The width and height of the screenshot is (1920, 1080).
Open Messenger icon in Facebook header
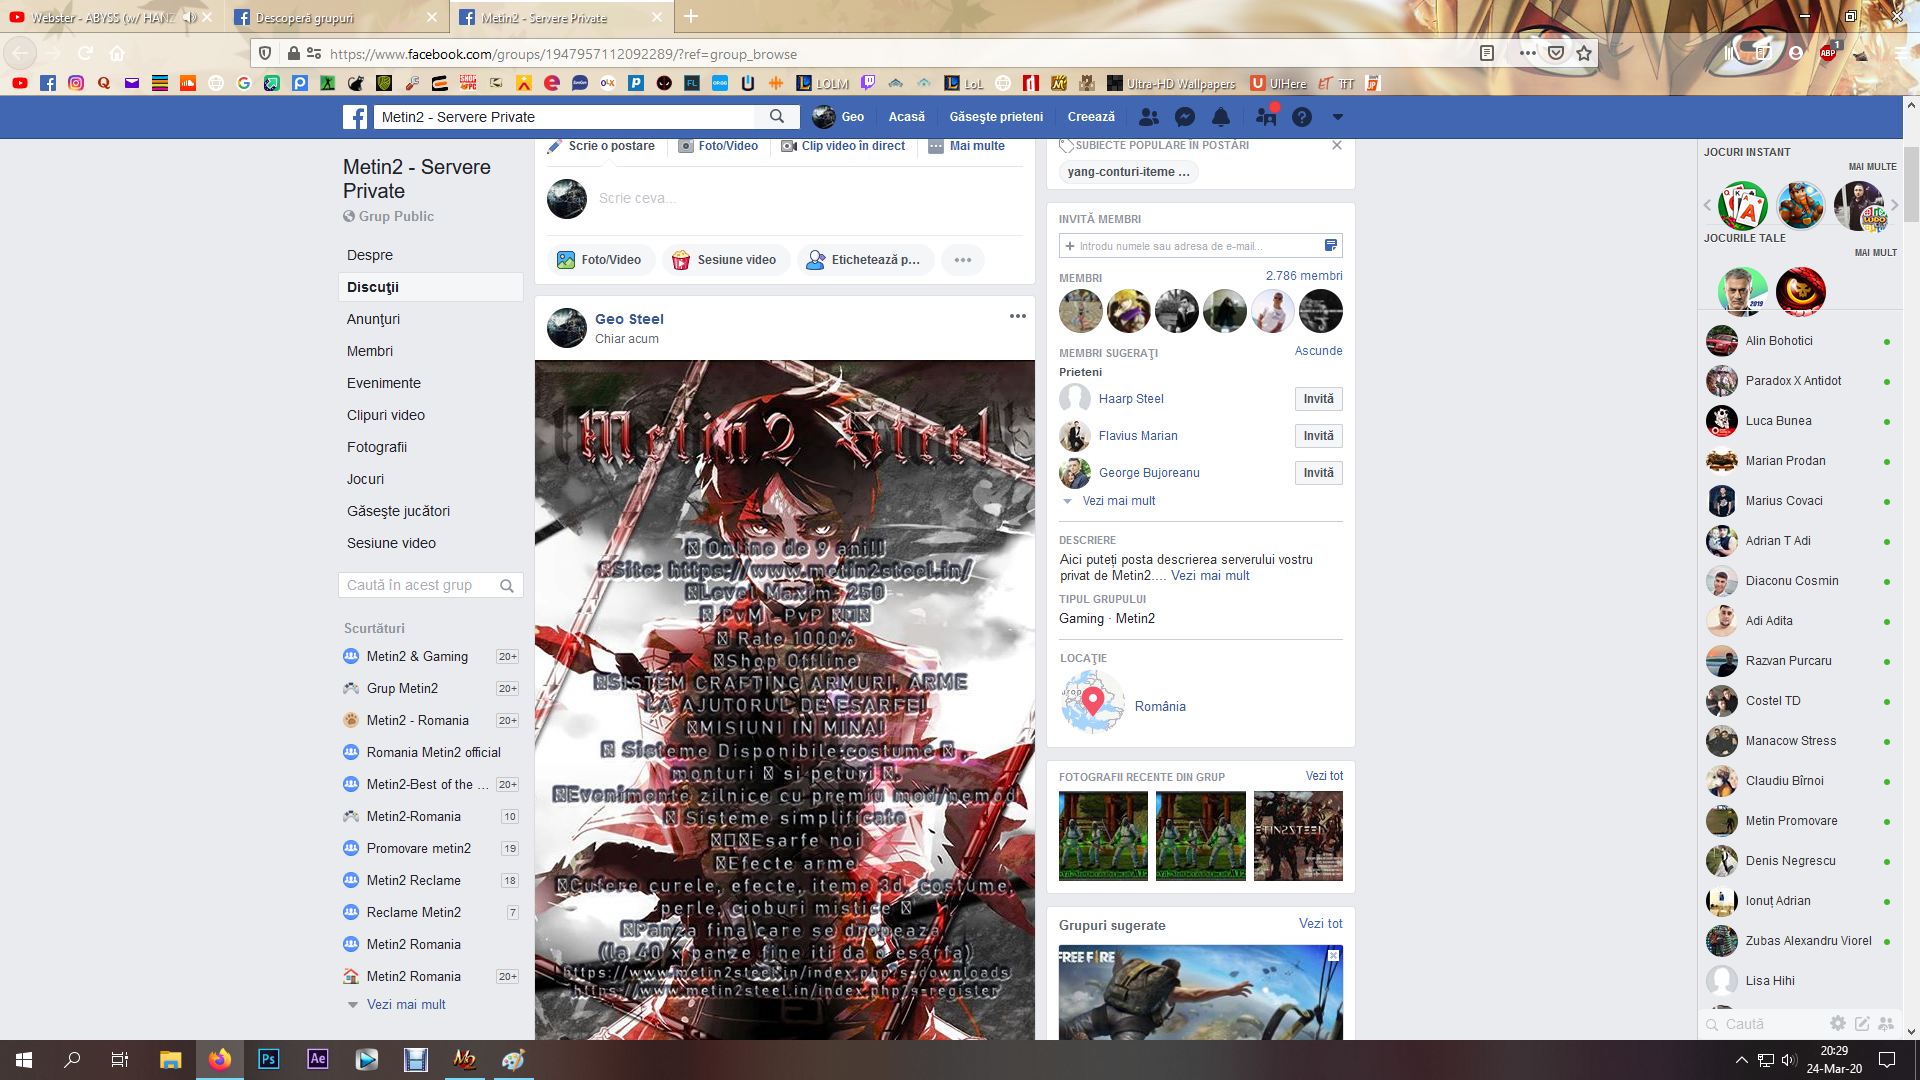pos(1185,117)
